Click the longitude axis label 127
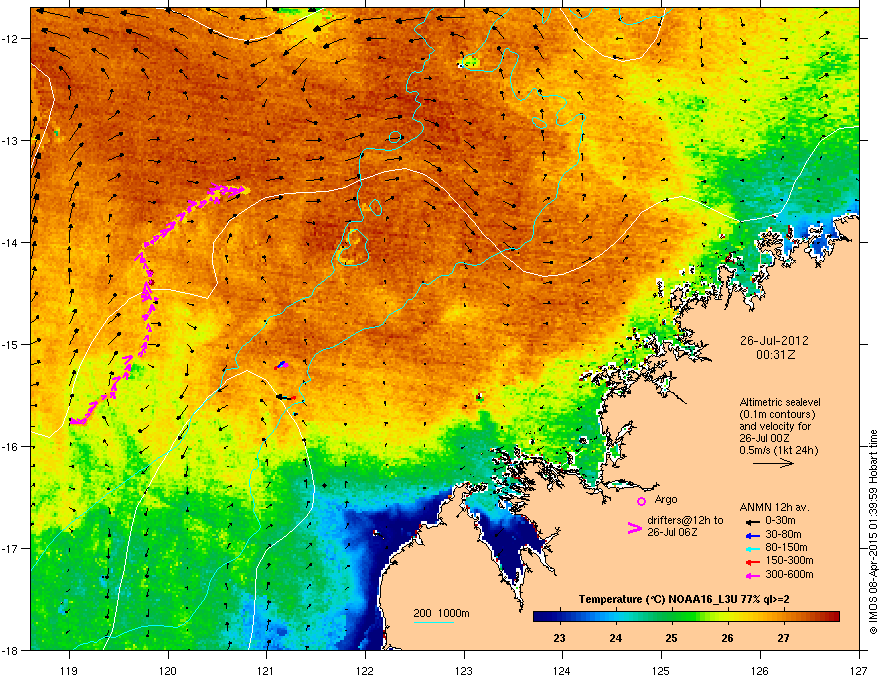 [x=859, y=671]
